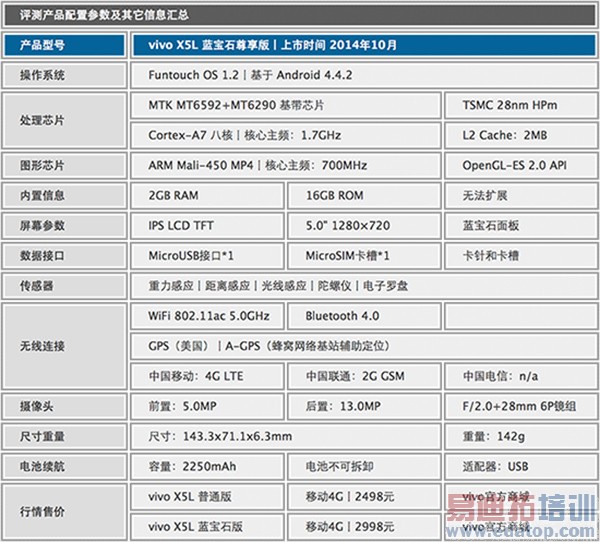Image resolution: width=600 pixels, height=542 pixels.
Task: Click the 中国移动: 4G LTE cell
Action: 207,376
